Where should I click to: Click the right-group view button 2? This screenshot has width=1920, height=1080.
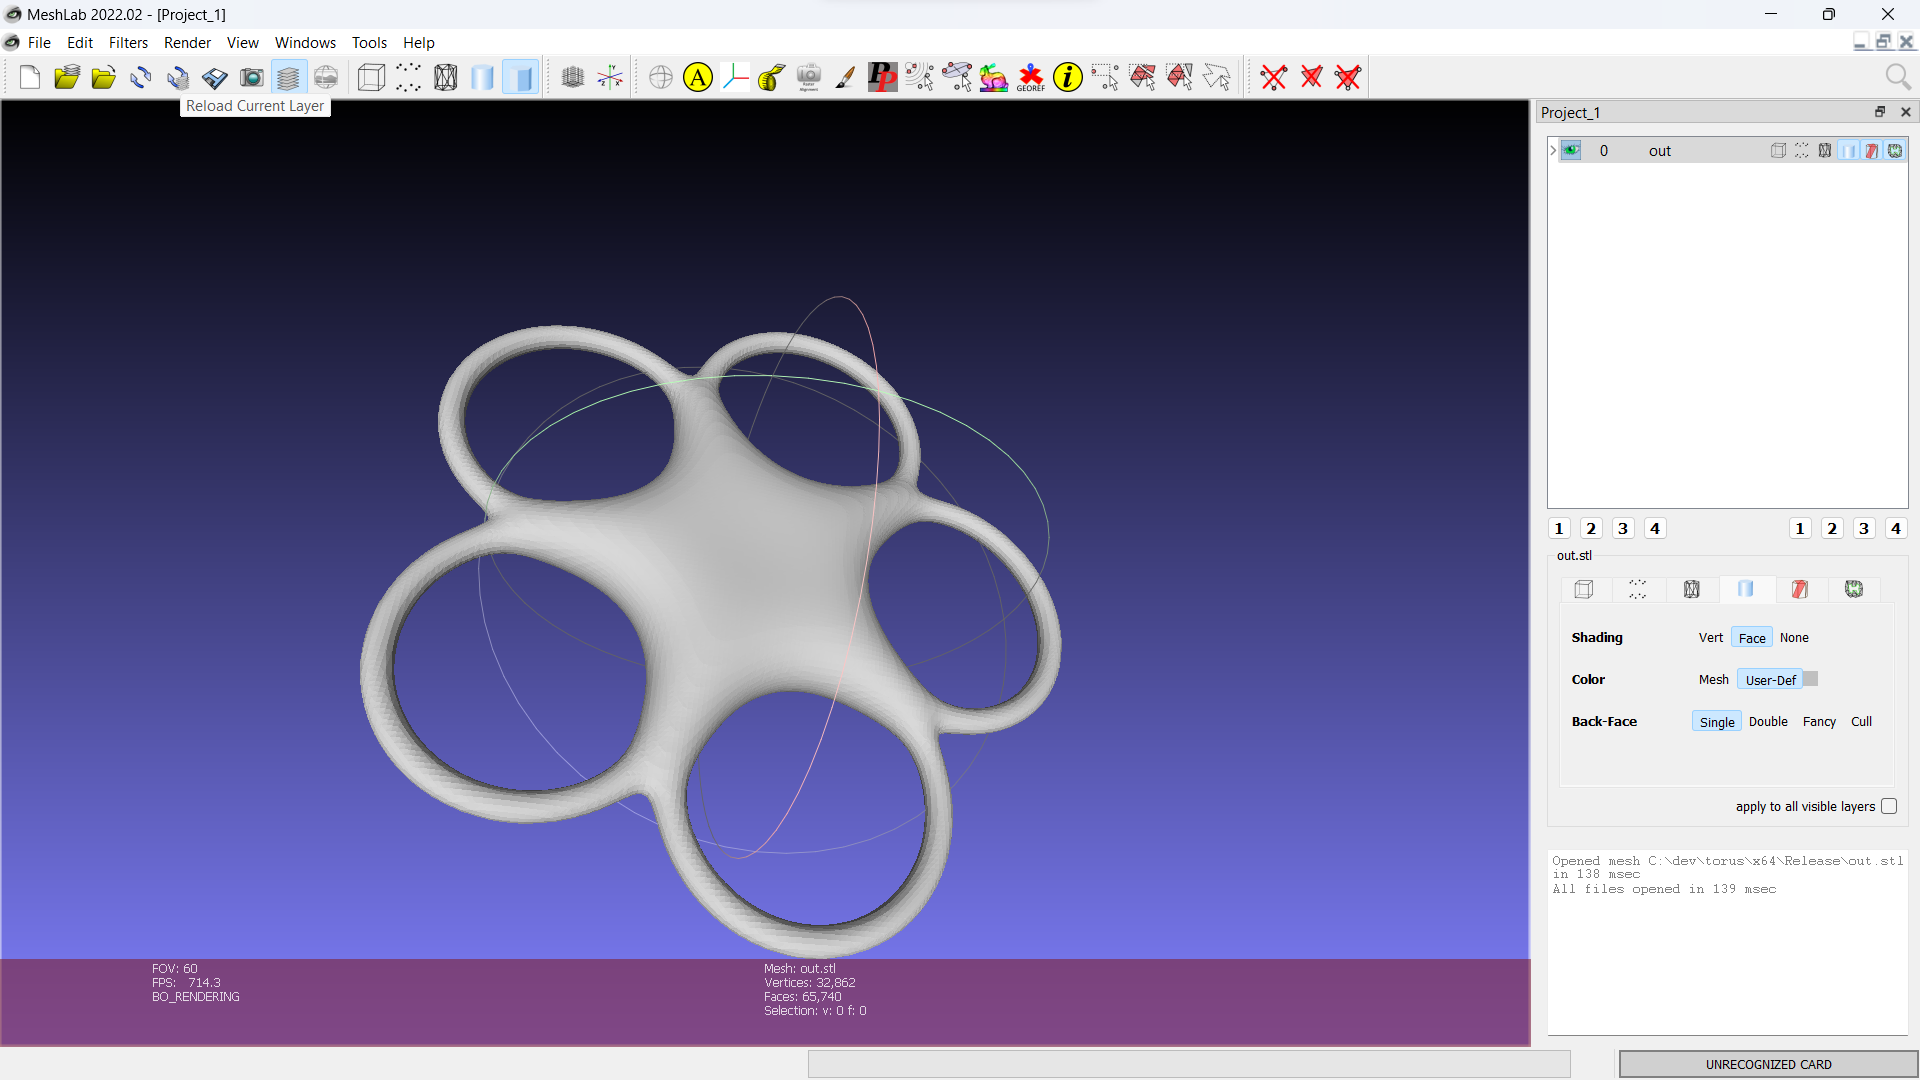pyautogui.click(x=1832, y=529)
